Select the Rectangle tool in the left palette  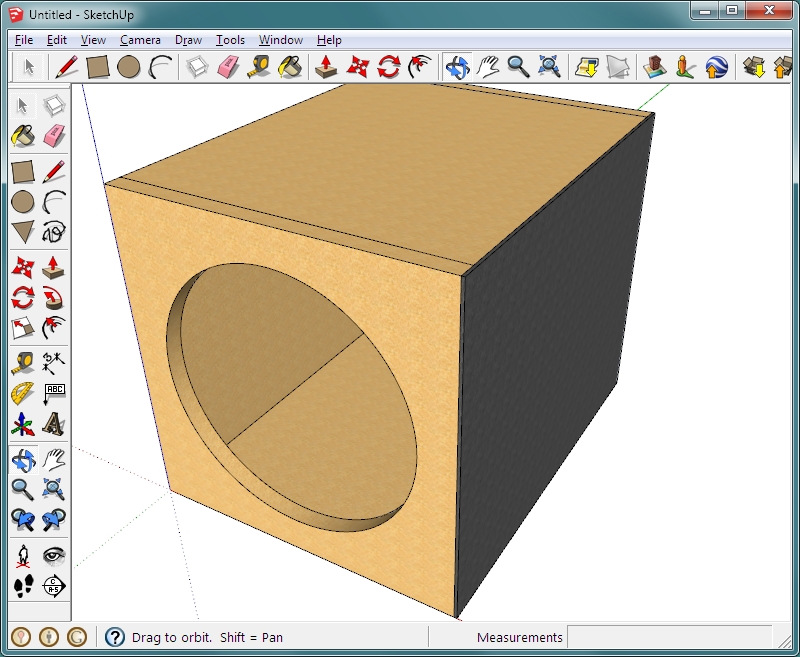tap(22, 172)
